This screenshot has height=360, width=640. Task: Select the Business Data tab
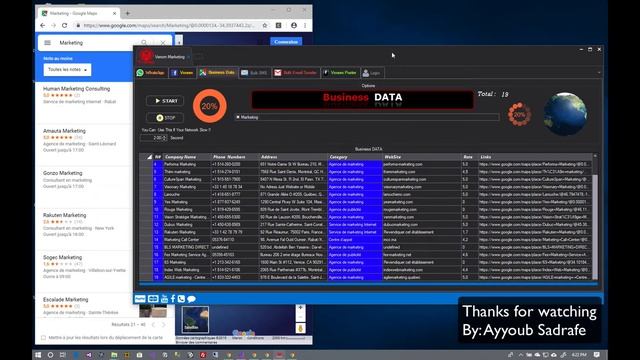pyautogui.click(x=218, y=73)
